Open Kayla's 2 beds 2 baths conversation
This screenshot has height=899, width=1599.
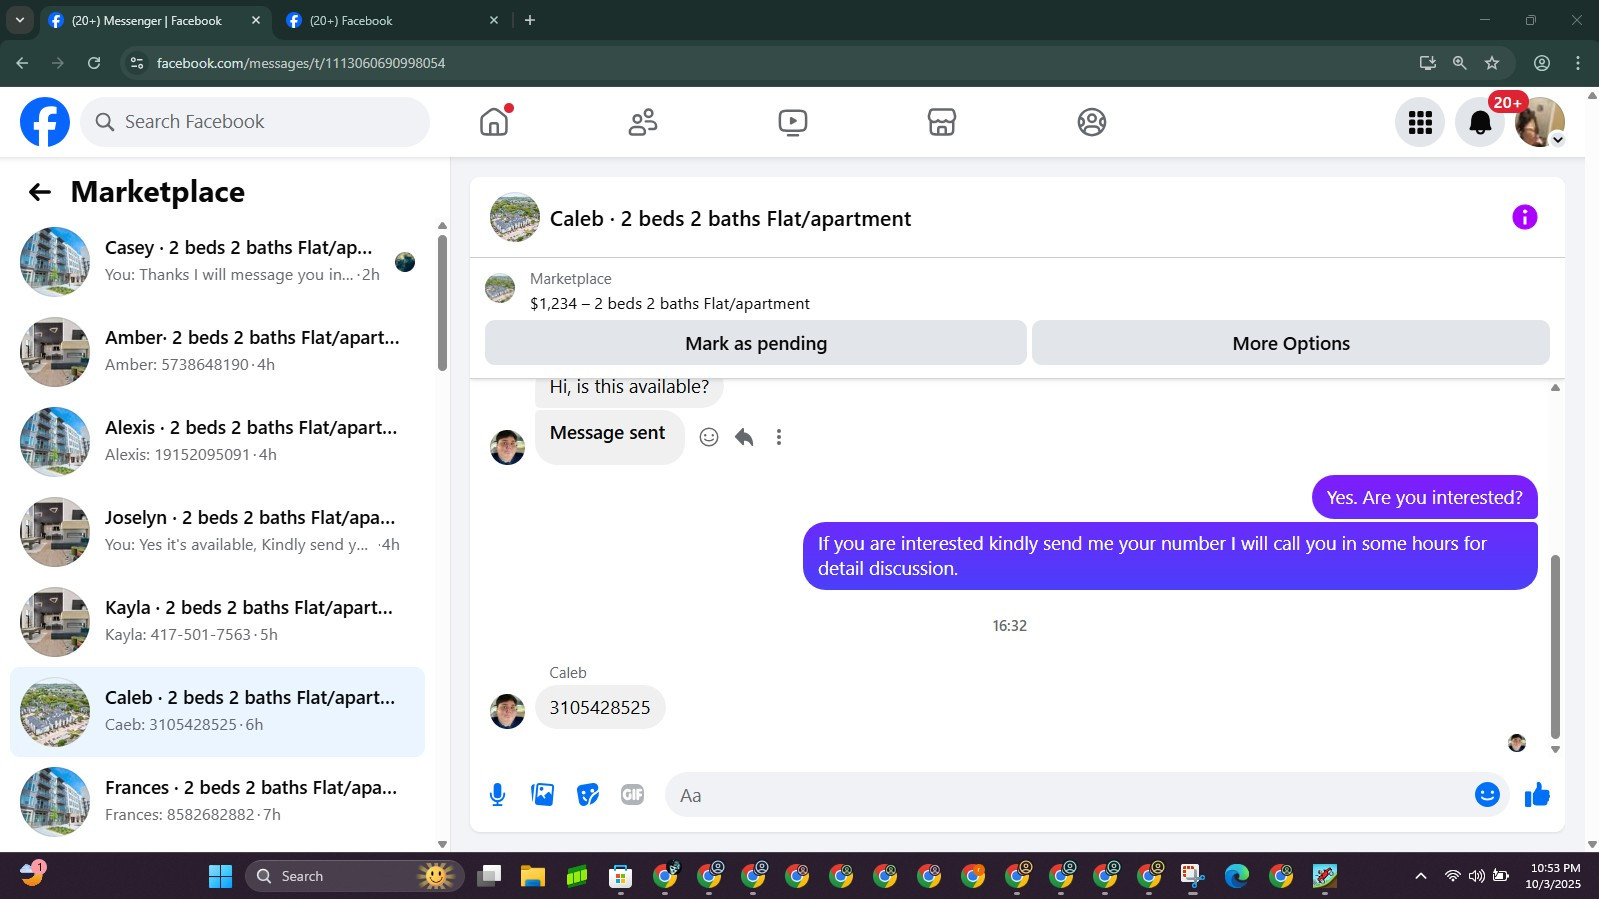(217, 621)
